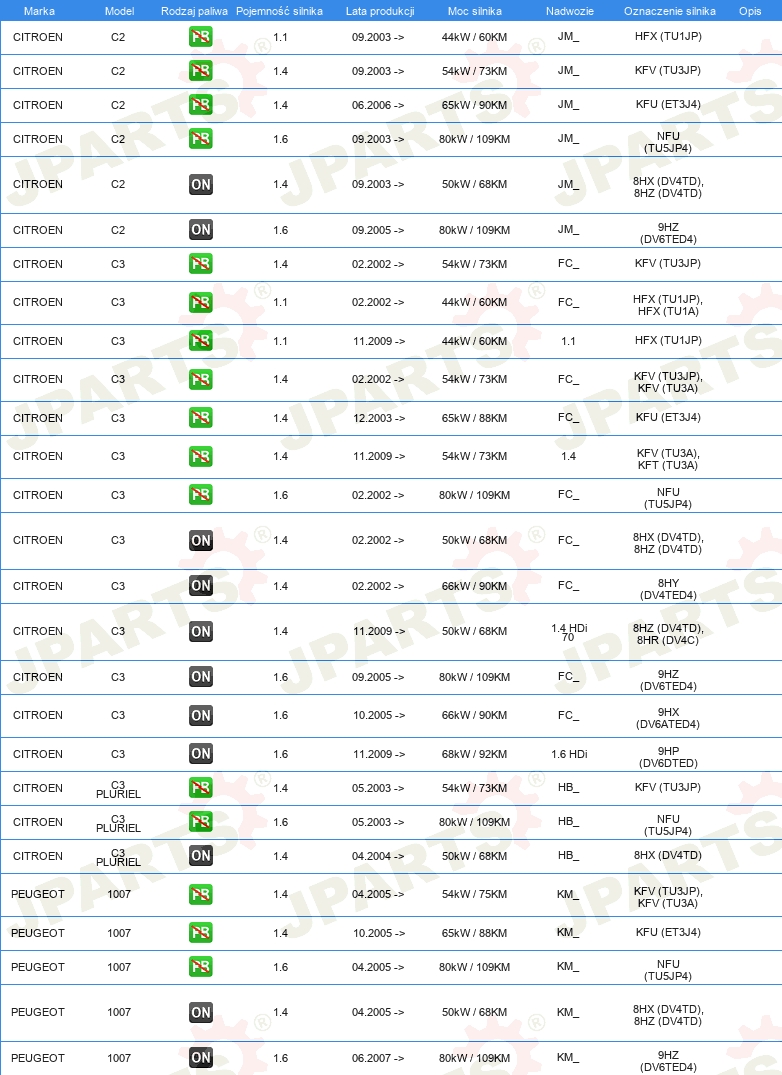The height and width of the screenshot is (1075, 782).
Task: Click the 'Rodzaj paliwa' column header
Action: pos(194,11)
